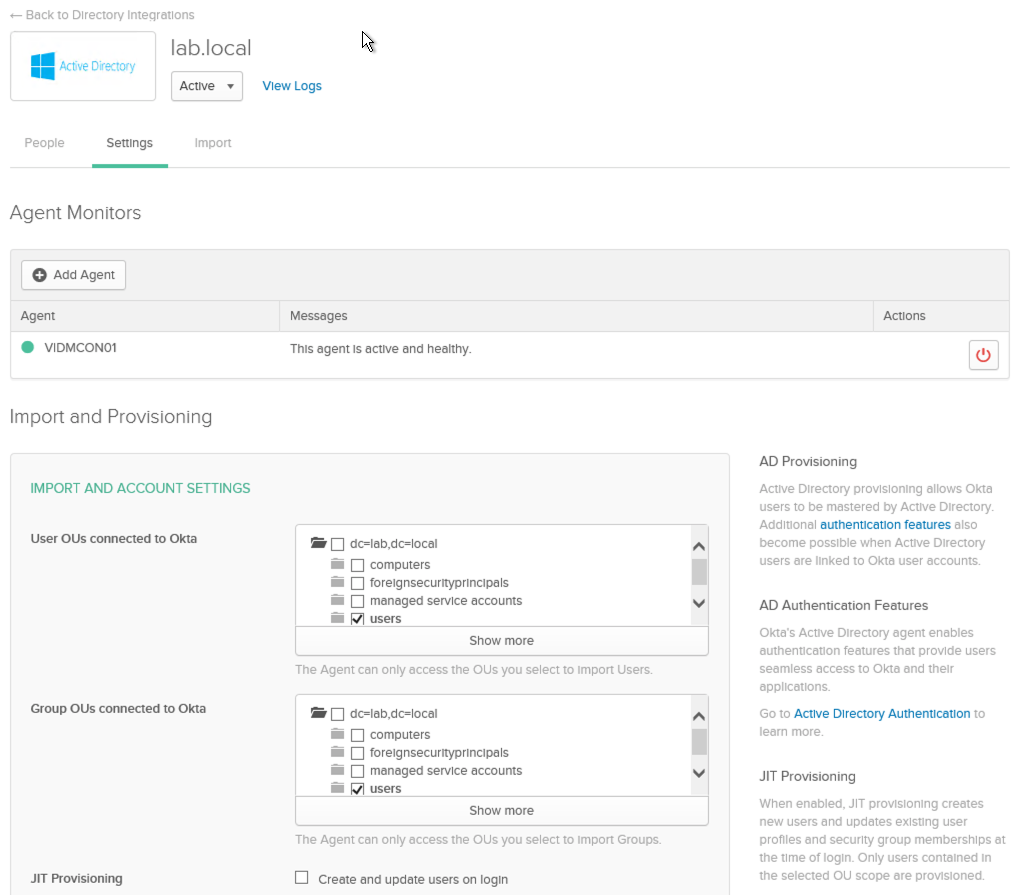This screenshot has width=1035, height=895.
Task: Switch to the Import tab
Action: click(x=213, y=143)
